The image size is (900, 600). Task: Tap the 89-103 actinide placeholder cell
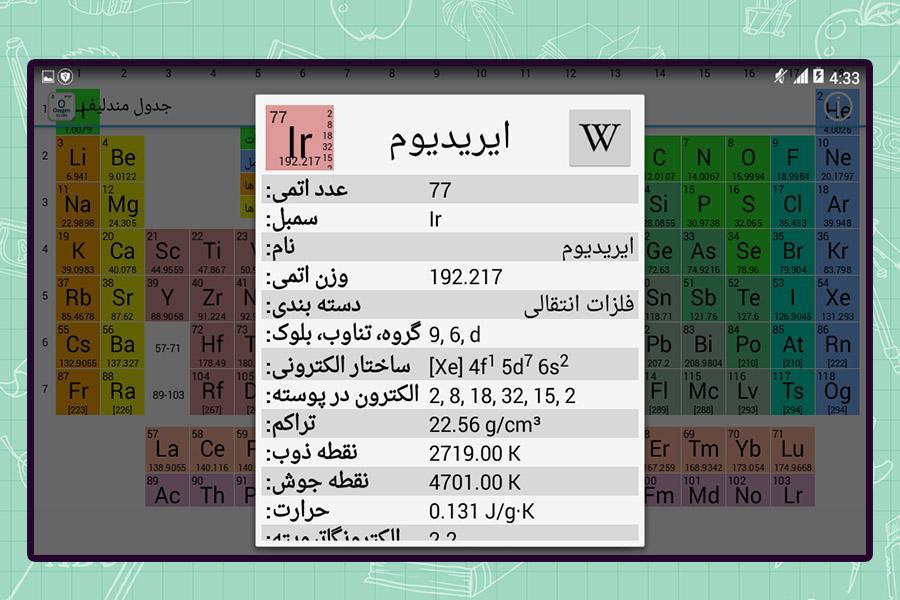pos(167,394)
